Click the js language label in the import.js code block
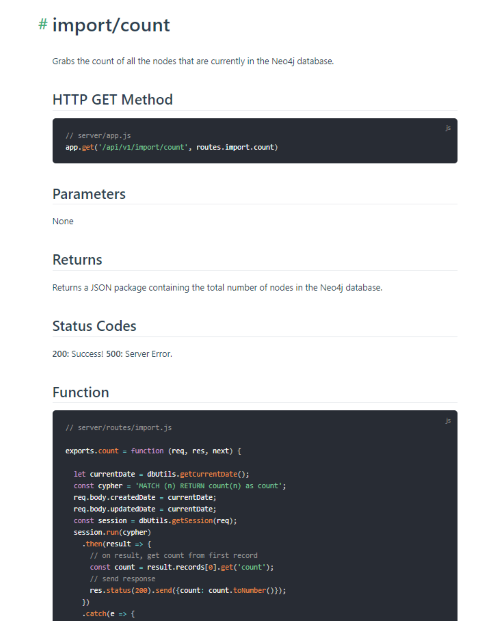 coord(448,421)
